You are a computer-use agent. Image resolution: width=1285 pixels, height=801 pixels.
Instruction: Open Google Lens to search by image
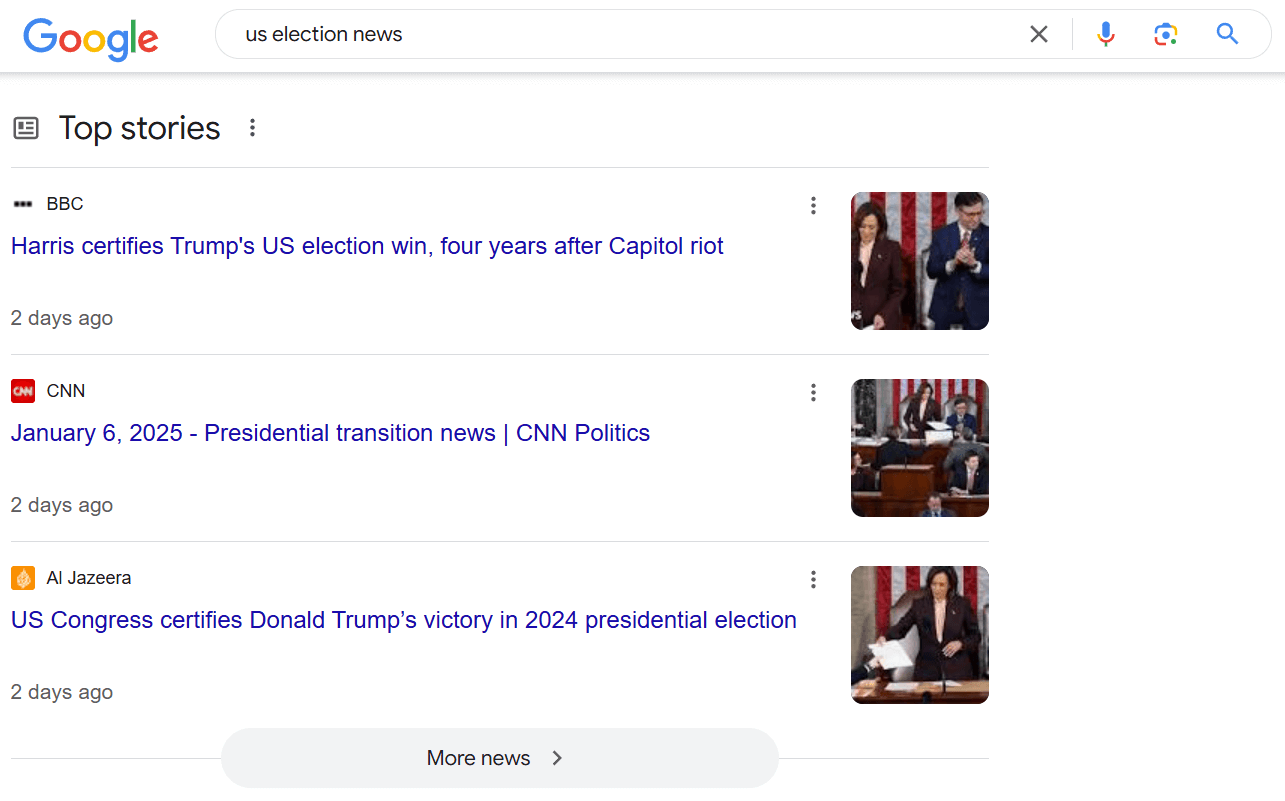[1165, 33]
